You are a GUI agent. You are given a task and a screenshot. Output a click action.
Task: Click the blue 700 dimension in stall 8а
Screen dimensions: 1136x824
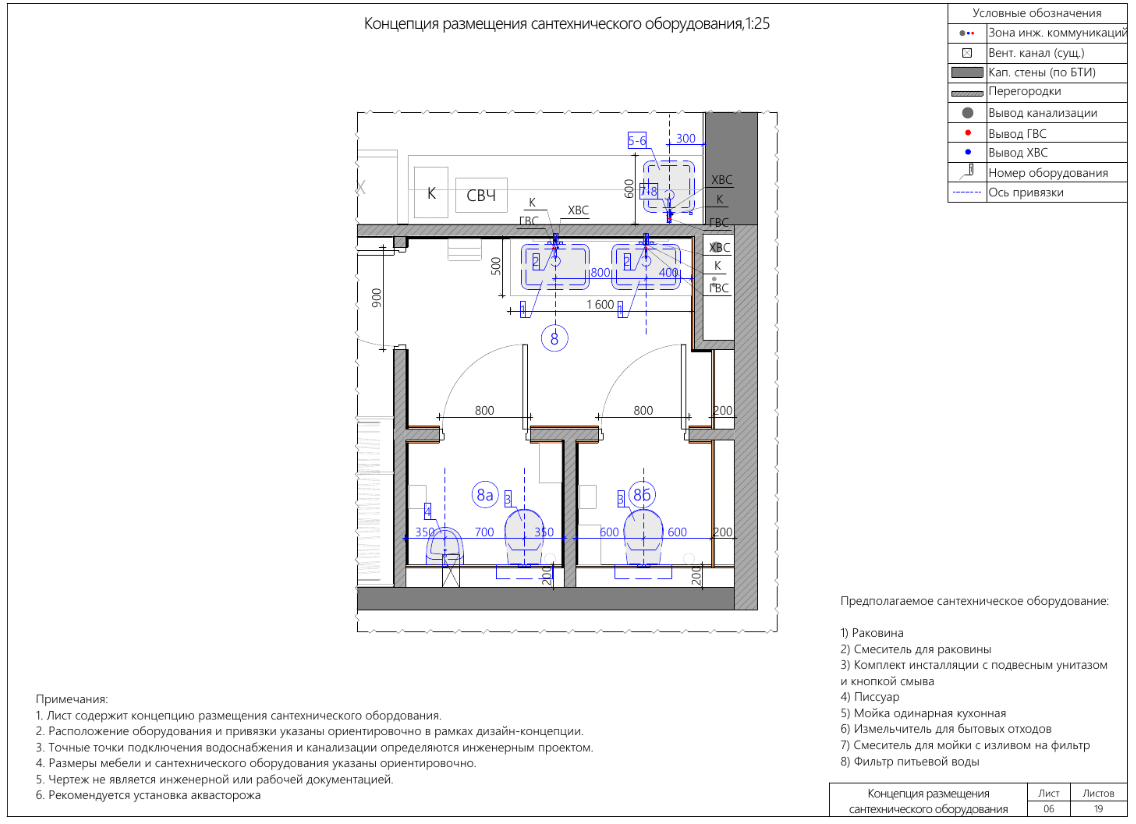(x=484, y=532)
